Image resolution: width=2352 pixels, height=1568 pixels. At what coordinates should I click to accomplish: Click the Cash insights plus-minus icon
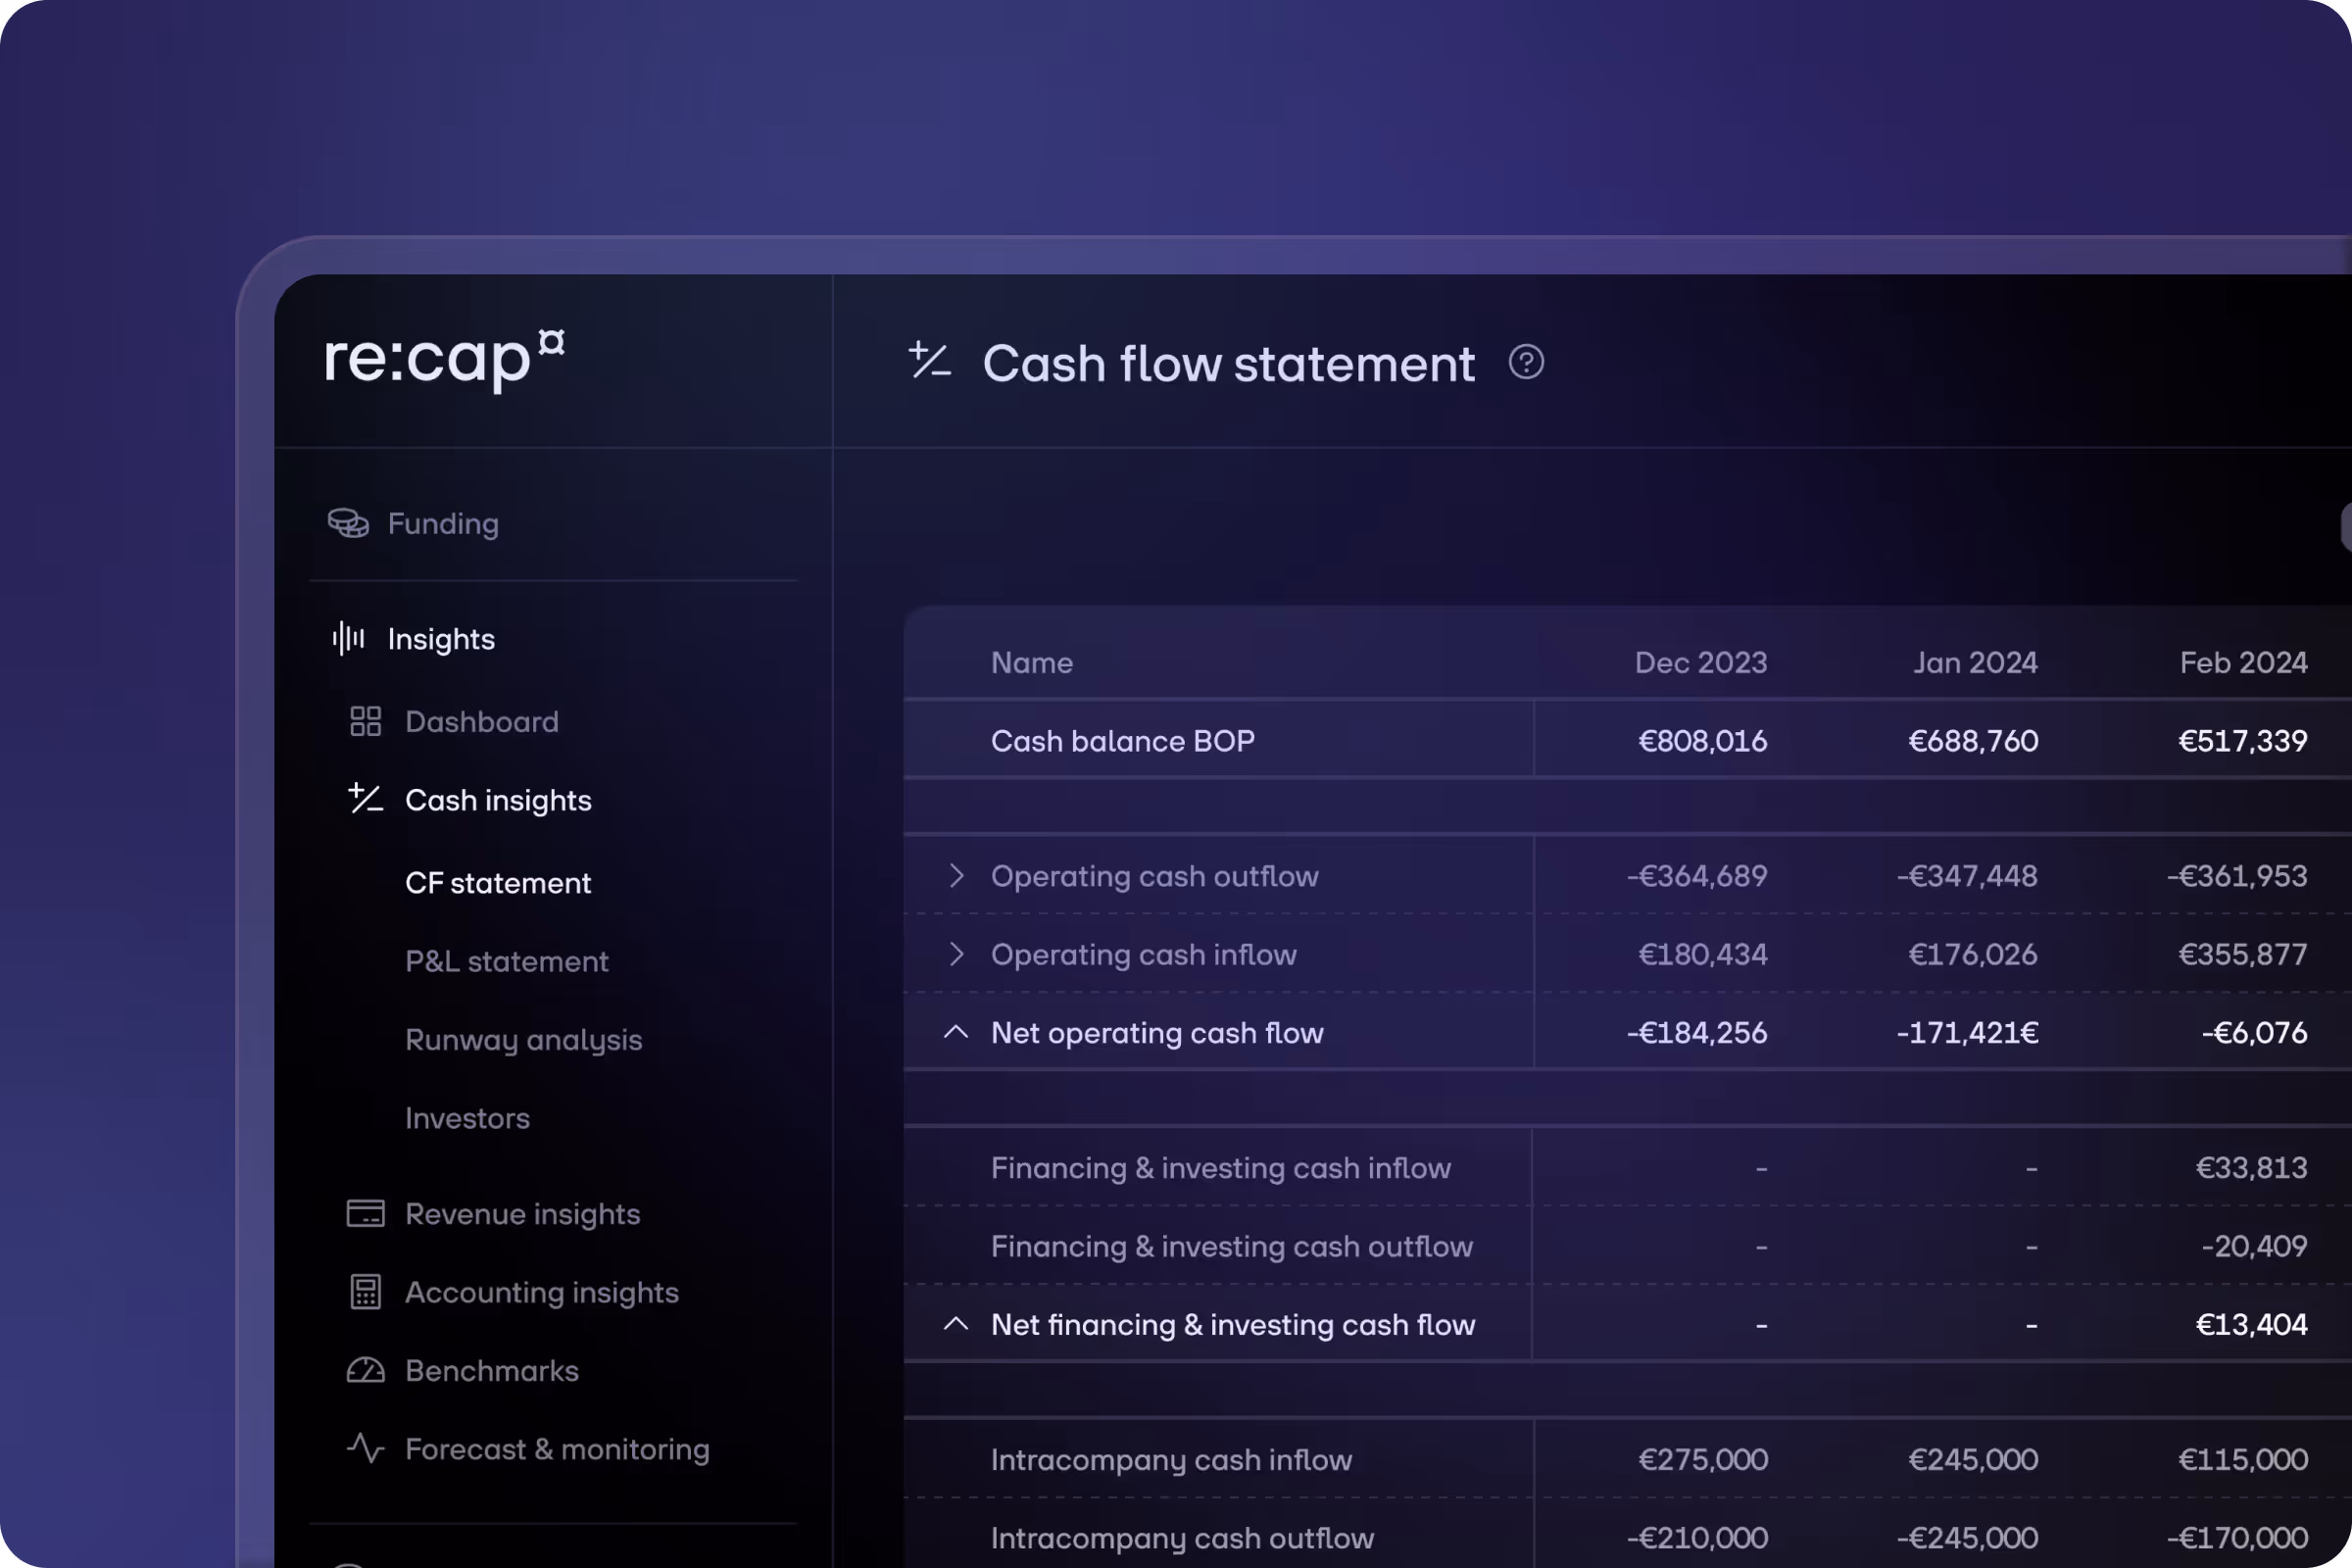point(364,799)
